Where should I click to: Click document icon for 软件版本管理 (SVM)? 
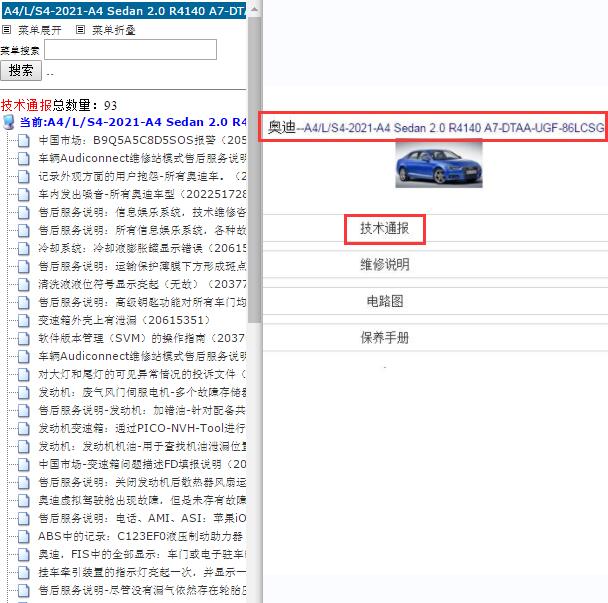(24, 338)
